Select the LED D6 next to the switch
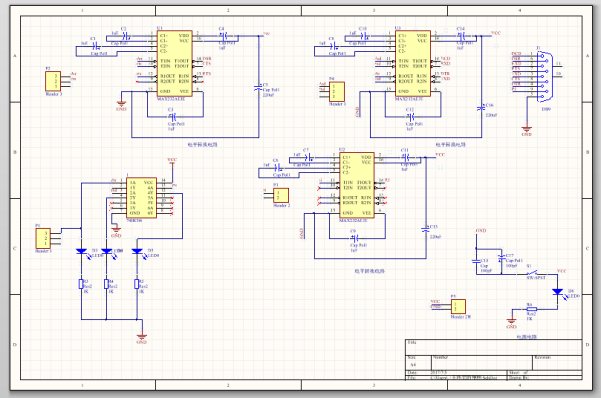This screenshot has width=601, height=398. pos(558,292)
